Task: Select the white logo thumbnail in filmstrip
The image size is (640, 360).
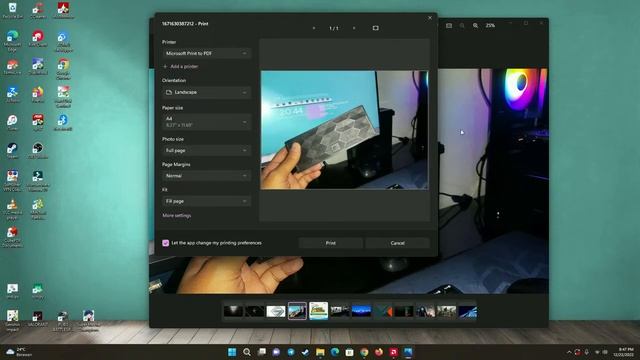Action: [x=276, y=311]
